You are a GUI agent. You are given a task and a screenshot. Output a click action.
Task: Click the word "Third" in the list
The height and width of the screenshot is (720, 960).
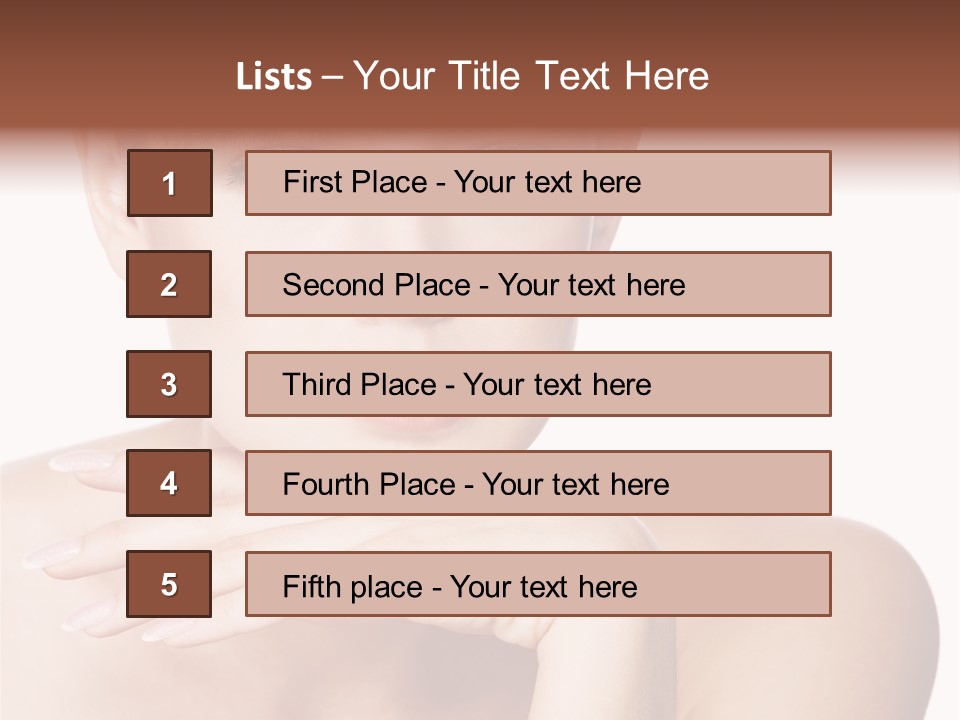[316, 385]
